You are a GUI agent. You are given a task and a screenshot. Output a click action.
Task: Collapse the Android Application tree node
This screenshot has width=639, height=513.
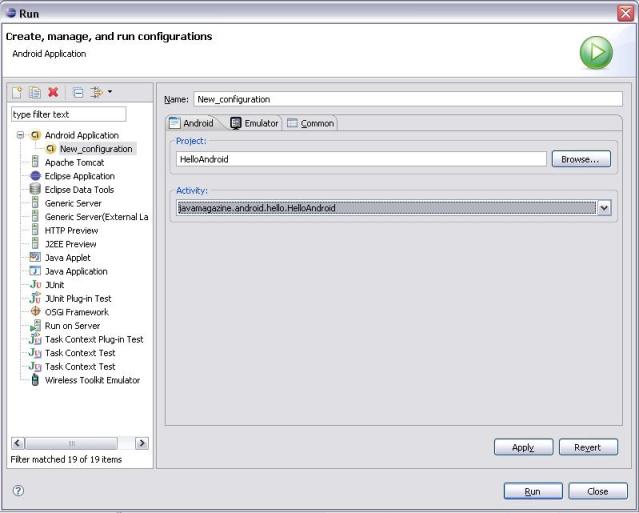pyautogui.click(x=20, y=135)
